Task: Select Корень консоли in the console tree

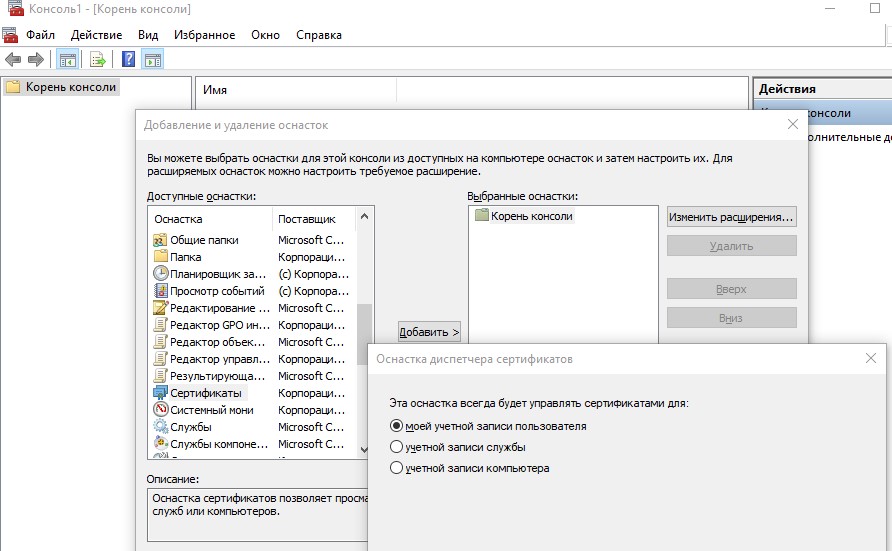Action: [x=70, y=87]
